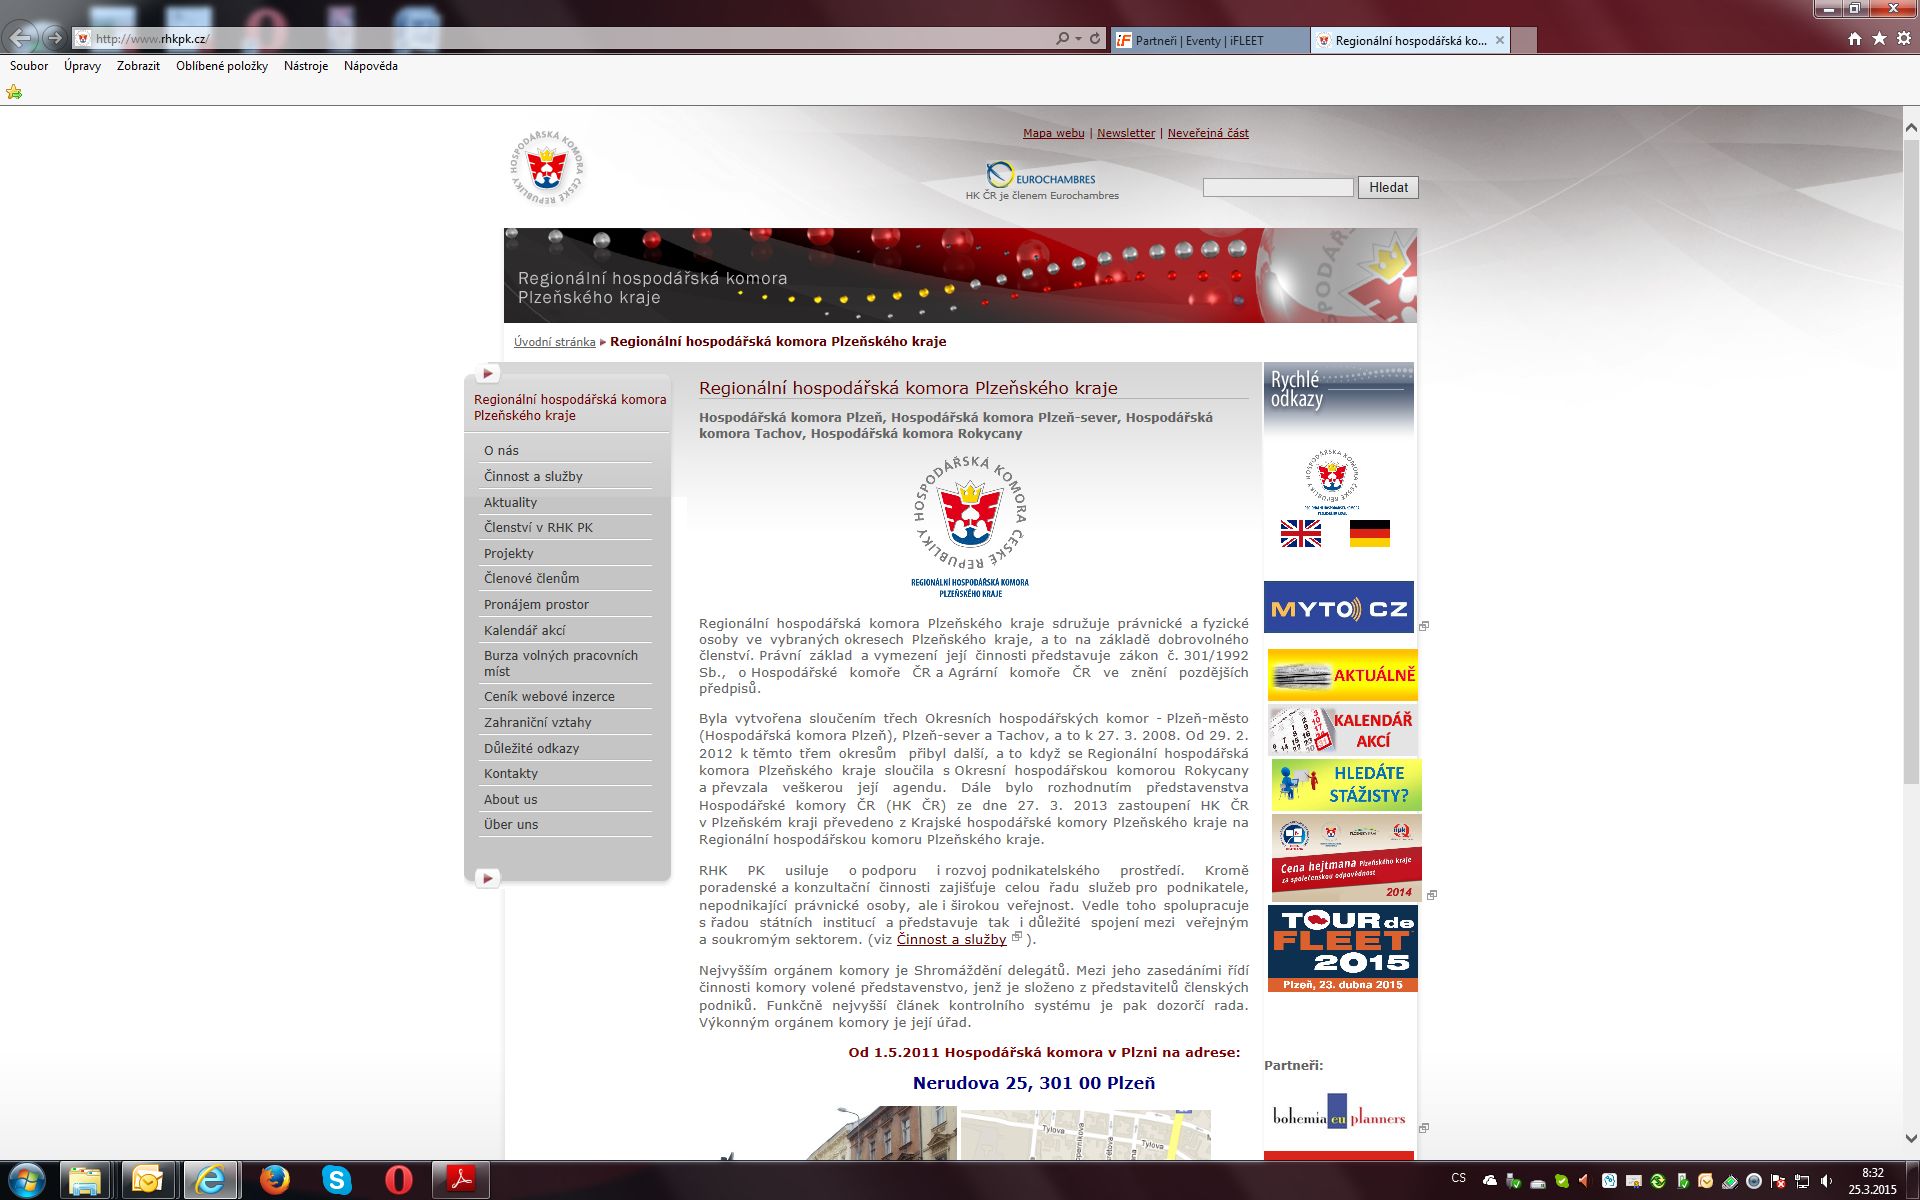
Task: Click the bottom red arrow on sidebar menu
Action: tap(487, 879)
